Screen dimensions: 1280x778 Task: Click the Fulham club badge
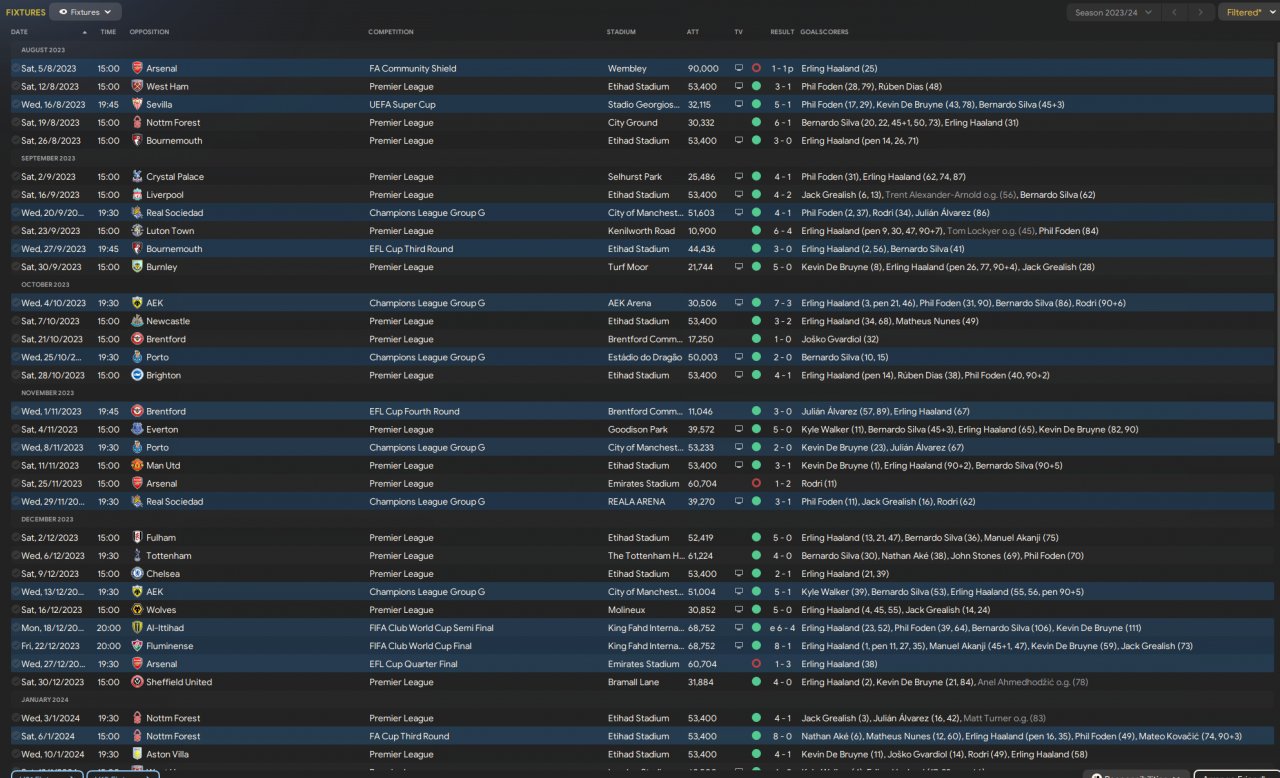pos(137,537)
